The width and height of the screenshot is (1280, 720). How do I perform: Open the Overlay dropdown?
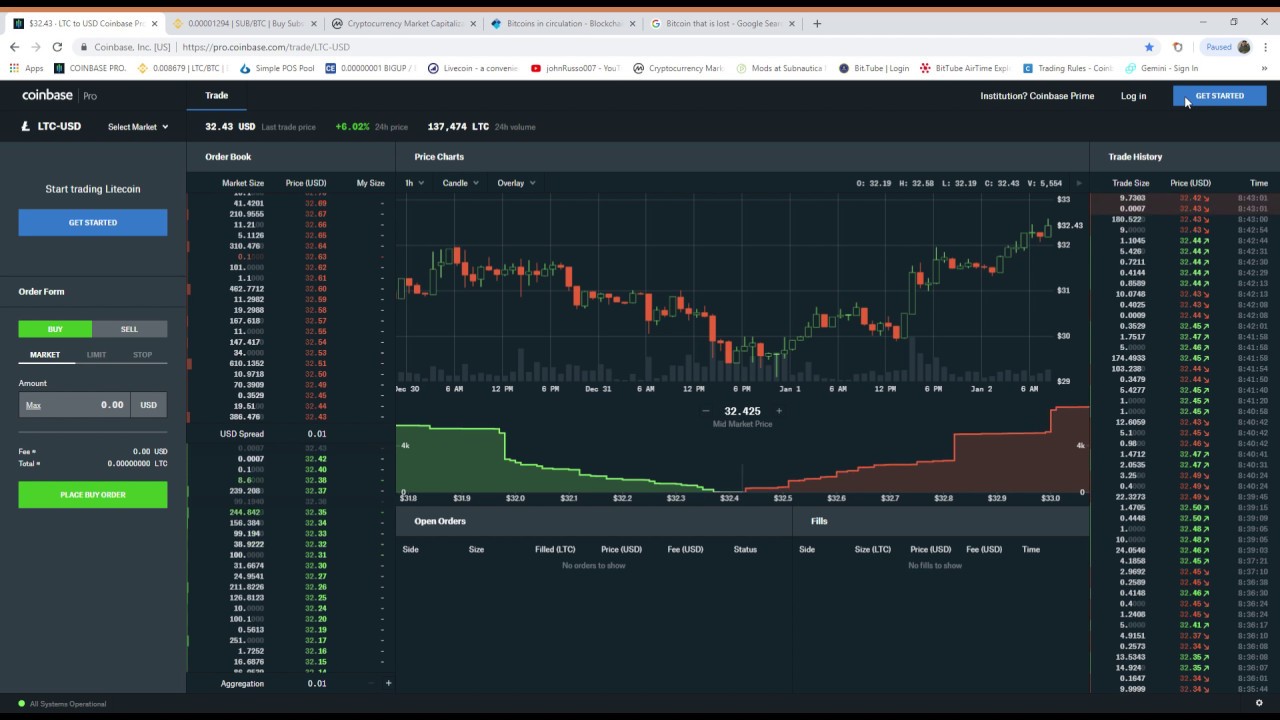click(x=516, y=183)
